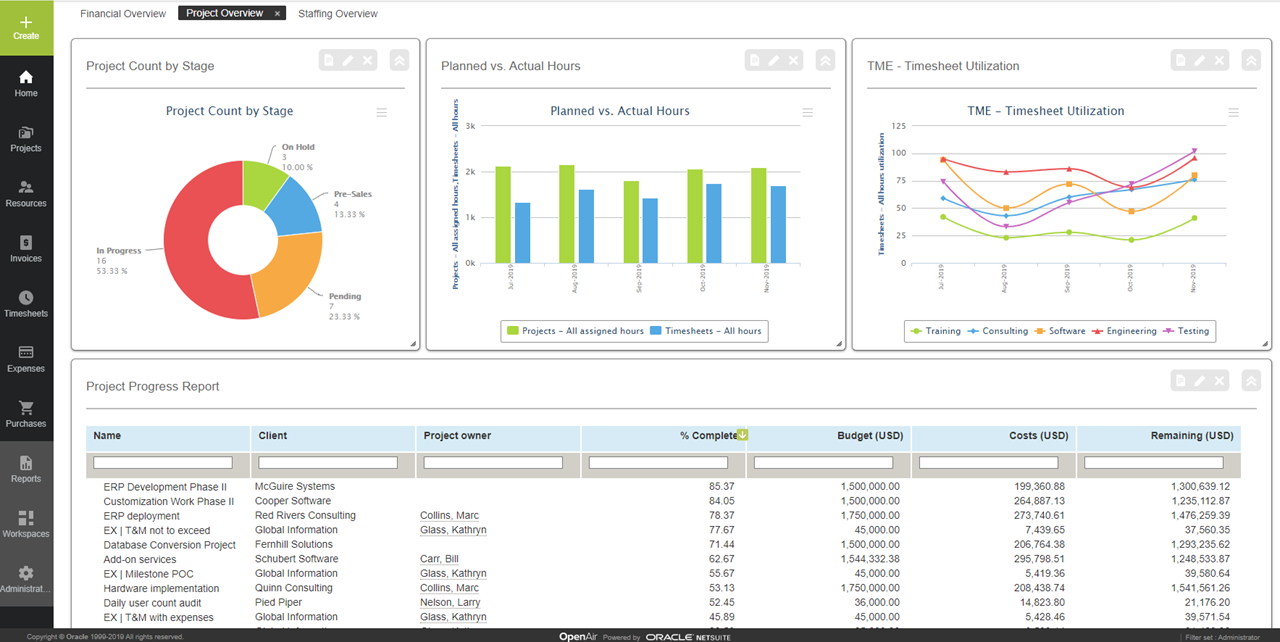Edit Planned vs. Actual Hours widget
1280x642 pixels.
tap(774, 61)
